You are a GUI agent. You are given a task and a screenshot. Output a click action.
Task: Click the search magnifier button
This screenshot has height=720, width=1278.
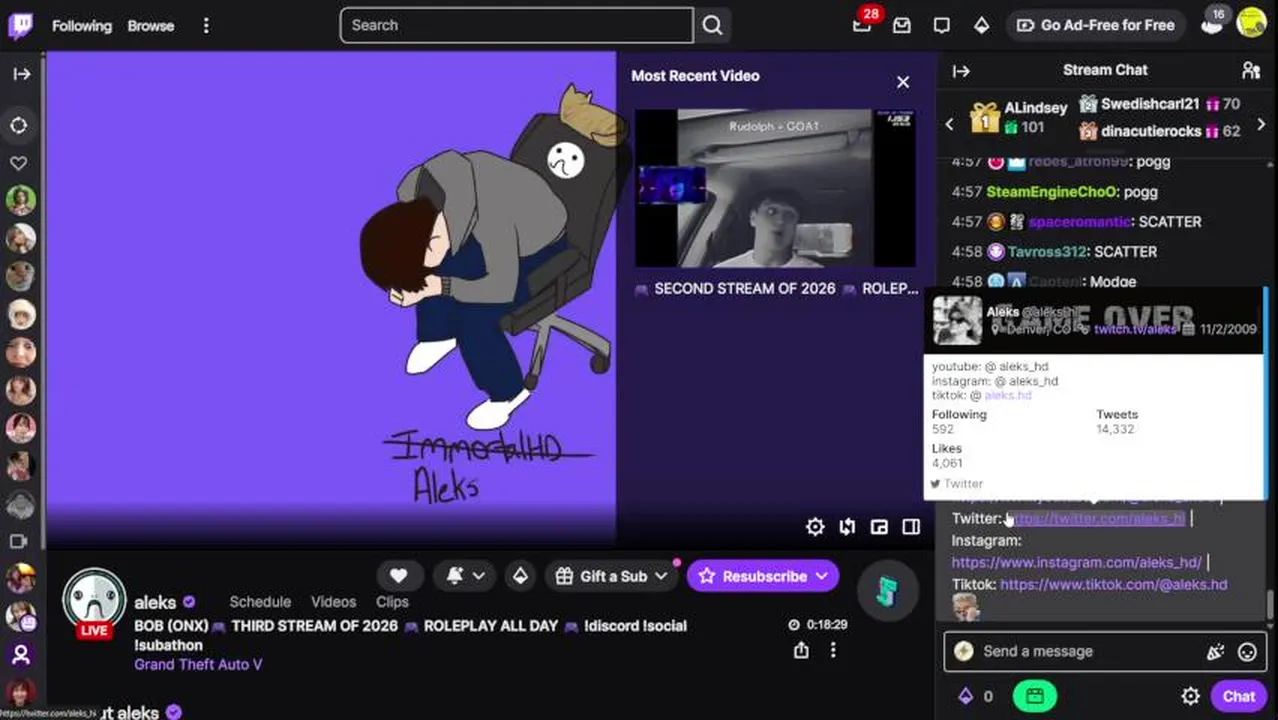pyautogui.click(x=712, y=25)
